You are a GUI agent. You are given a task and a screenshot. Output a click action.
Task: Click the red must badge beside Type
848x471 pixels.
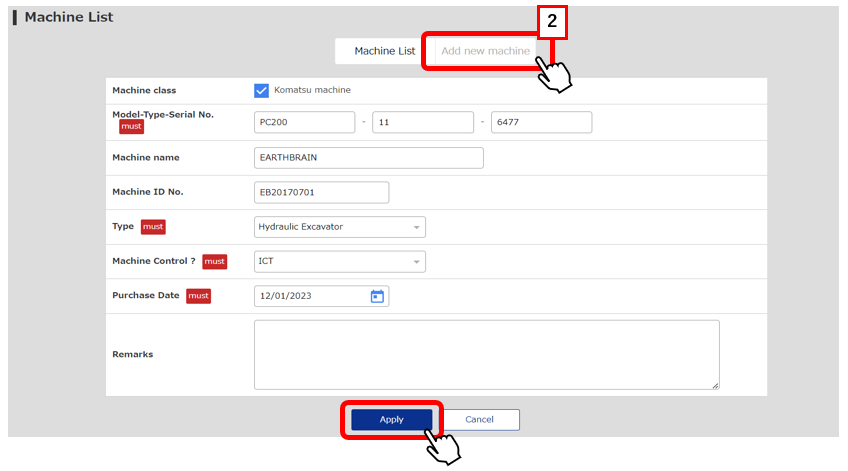[153, 227]
